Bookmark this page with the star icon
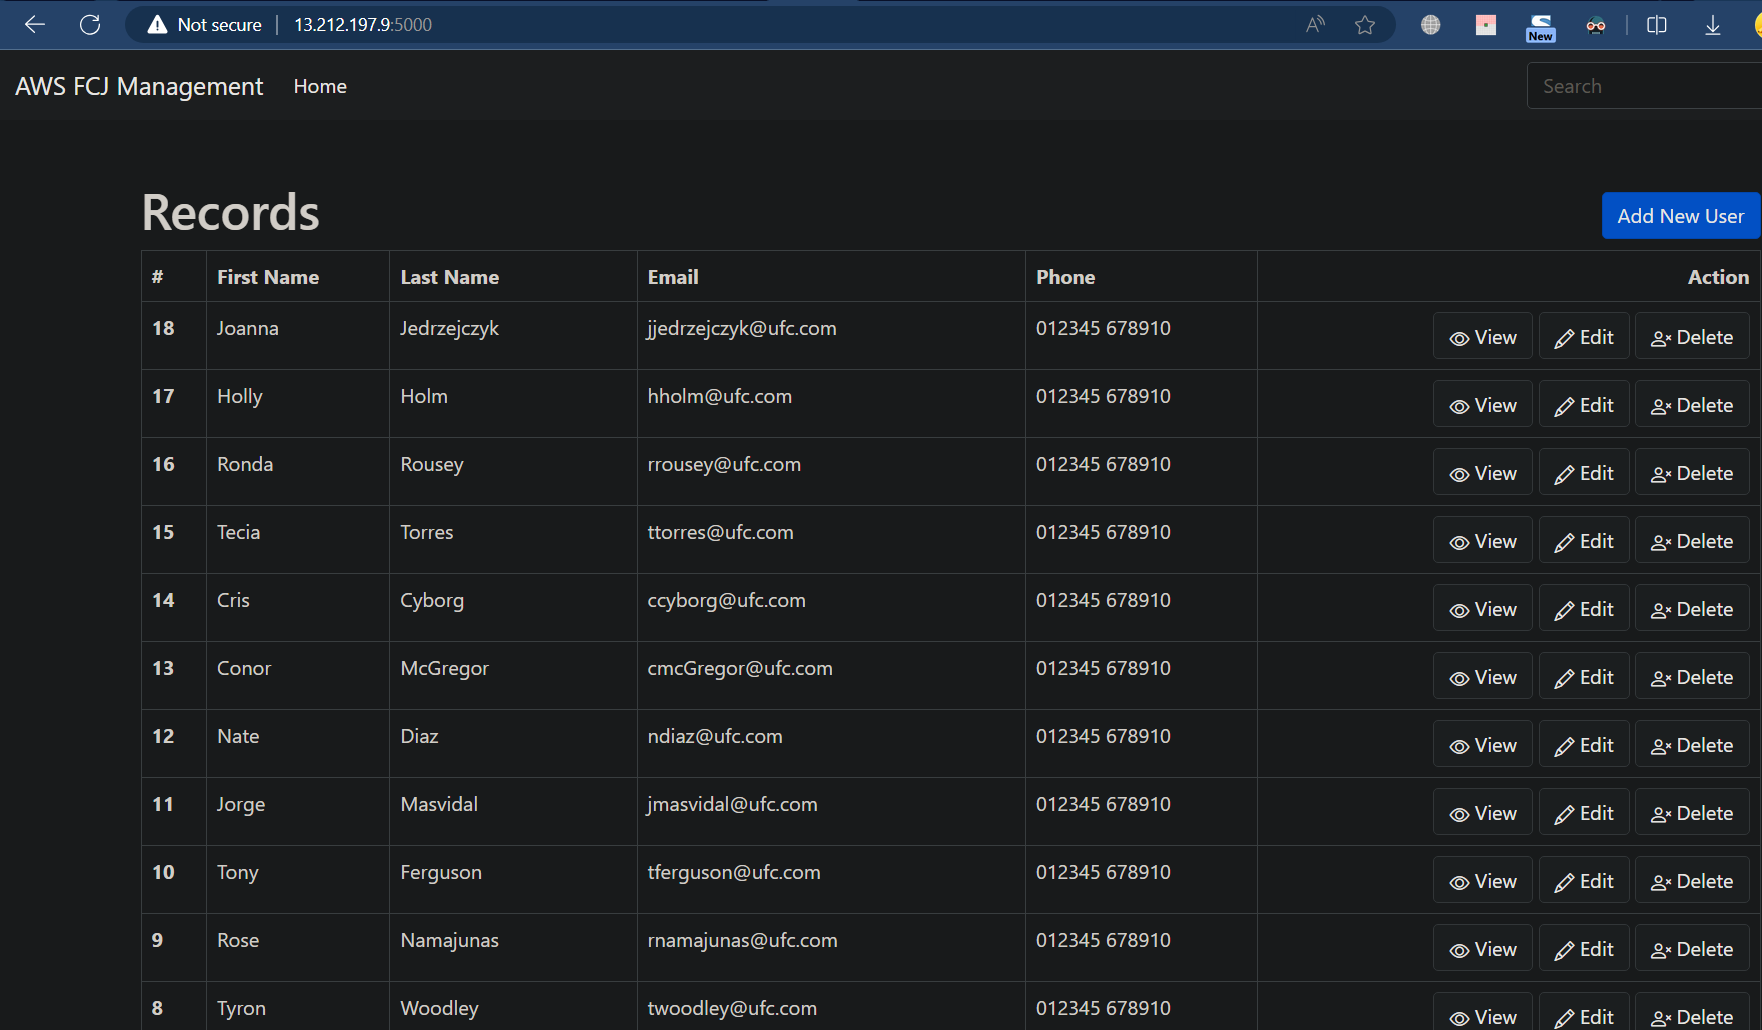 1365,25
